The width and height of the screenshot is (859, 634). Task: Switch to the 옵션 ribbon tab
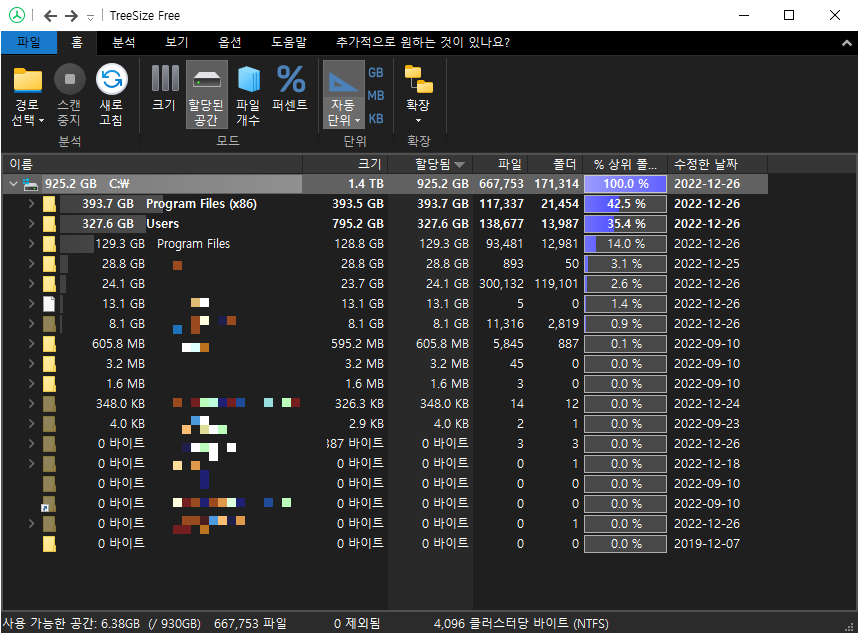tap(230, 42)
